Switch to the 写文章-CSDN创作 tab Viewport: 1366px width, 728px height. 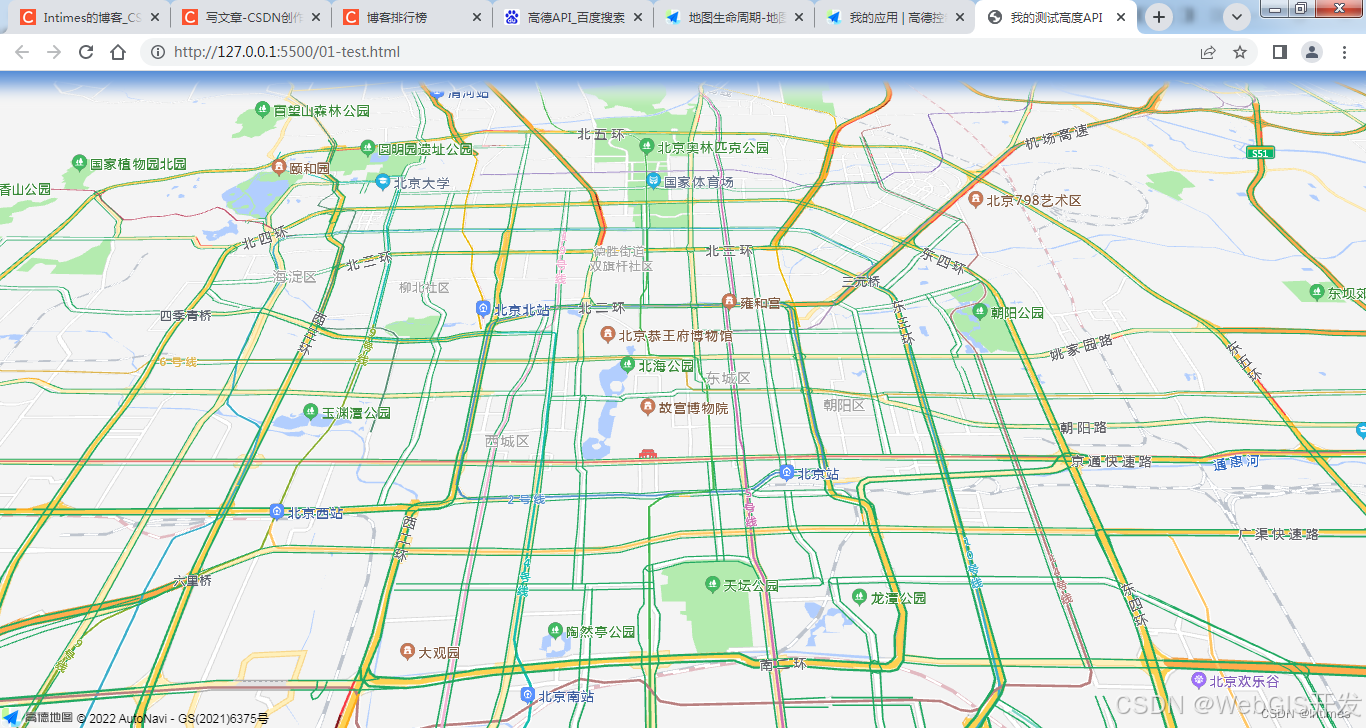pyautogui.click(x=253, y=17)
